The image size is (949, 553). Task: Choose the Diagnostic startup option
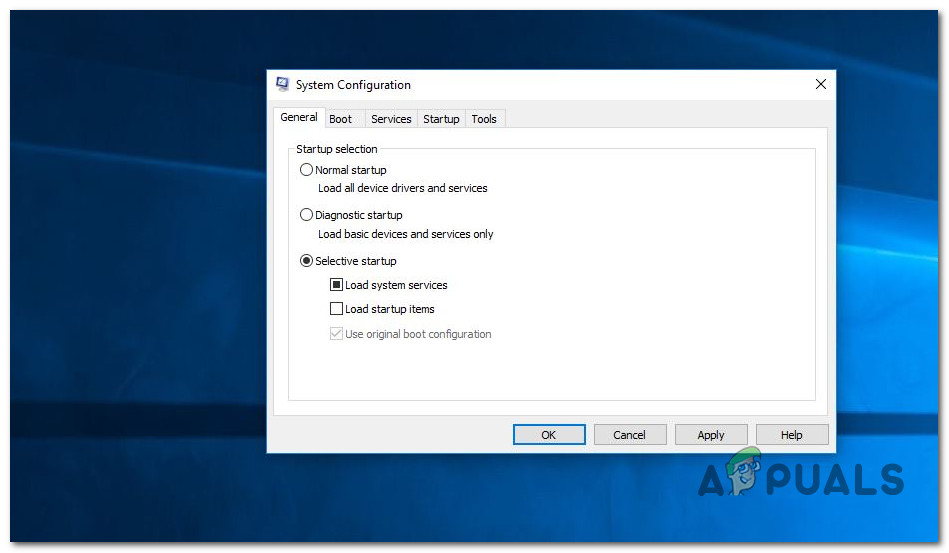(306, 215)
